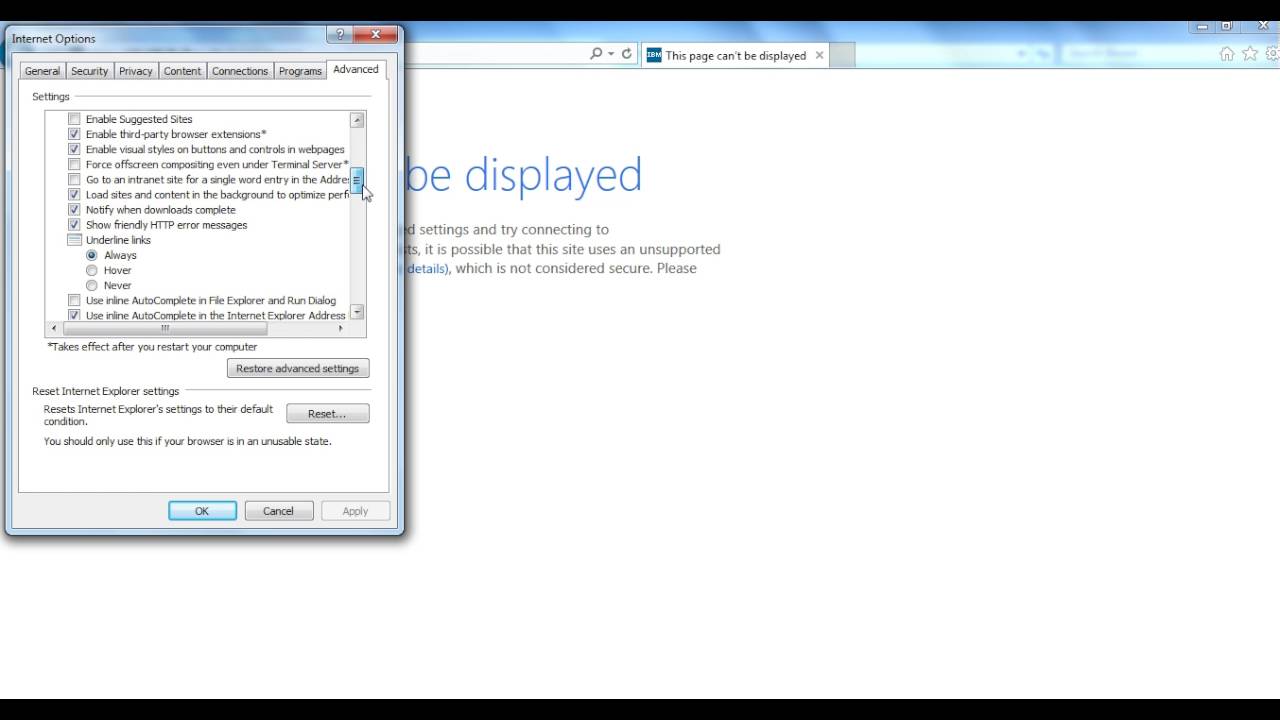Select Always under Underline links
The height and width of the screenshot is (720, 1280).
(x=92, y=255)
